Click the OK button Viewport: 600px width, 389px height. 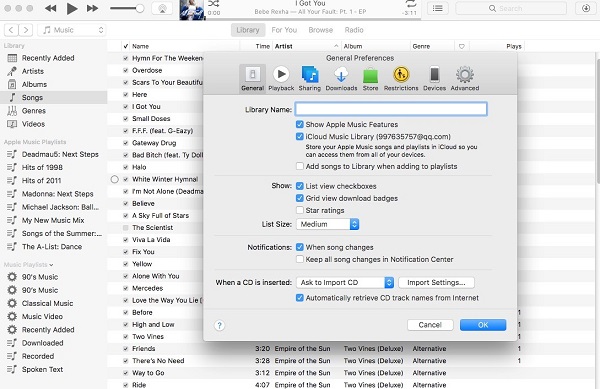point(483,325)
